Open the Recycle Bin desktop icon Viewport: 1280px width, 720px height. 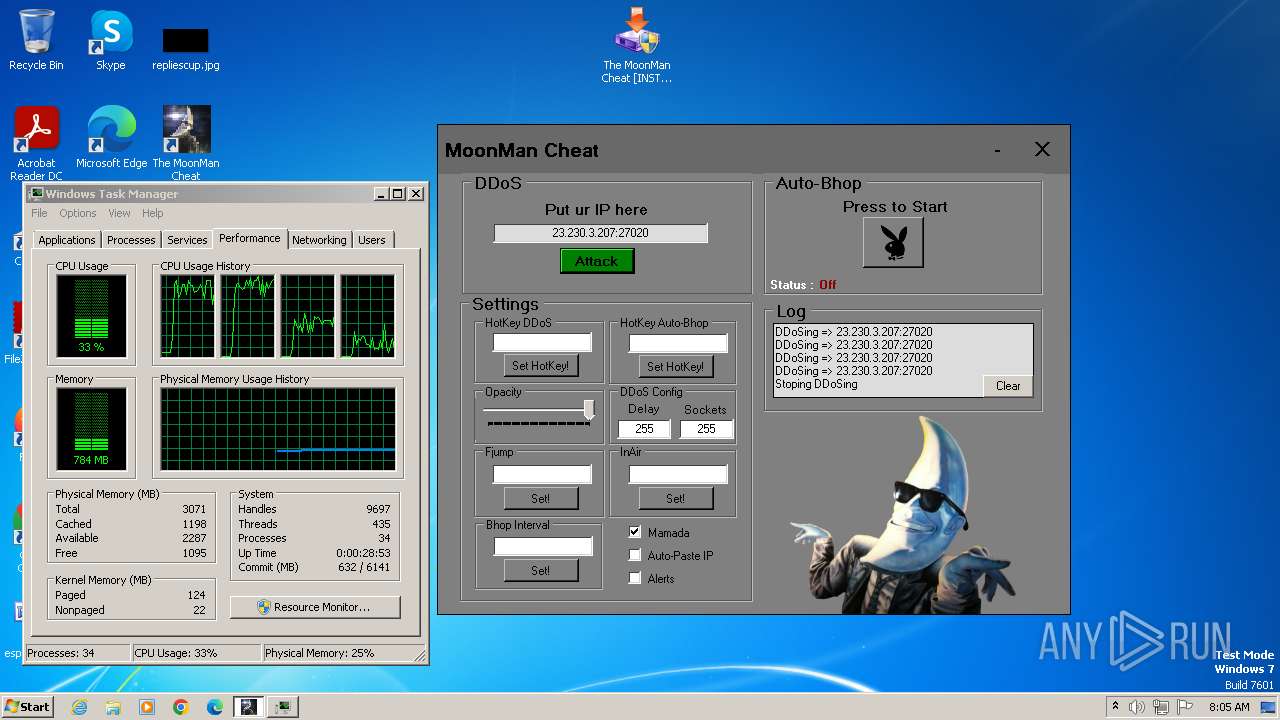click(x=36, y=40)
